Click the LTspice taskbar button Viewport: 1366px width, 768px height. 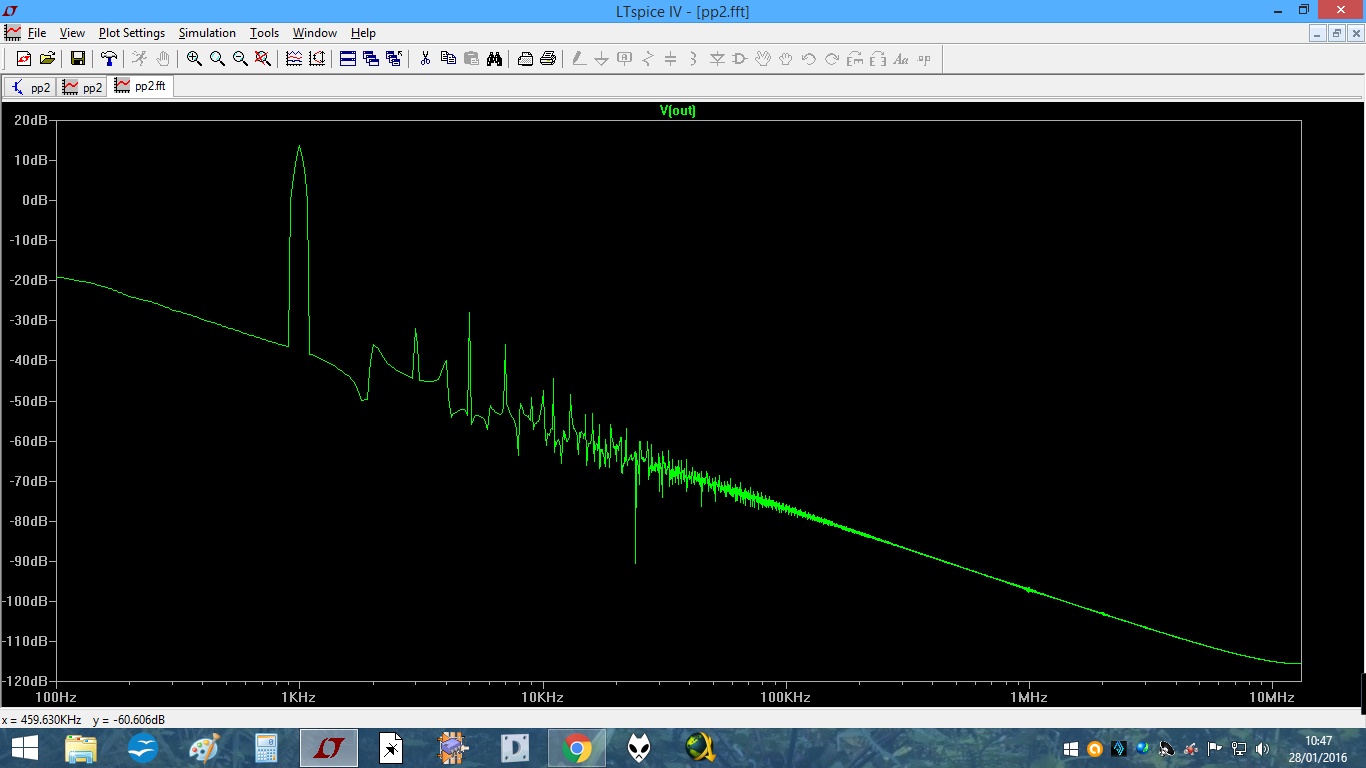tap(329, 748)
